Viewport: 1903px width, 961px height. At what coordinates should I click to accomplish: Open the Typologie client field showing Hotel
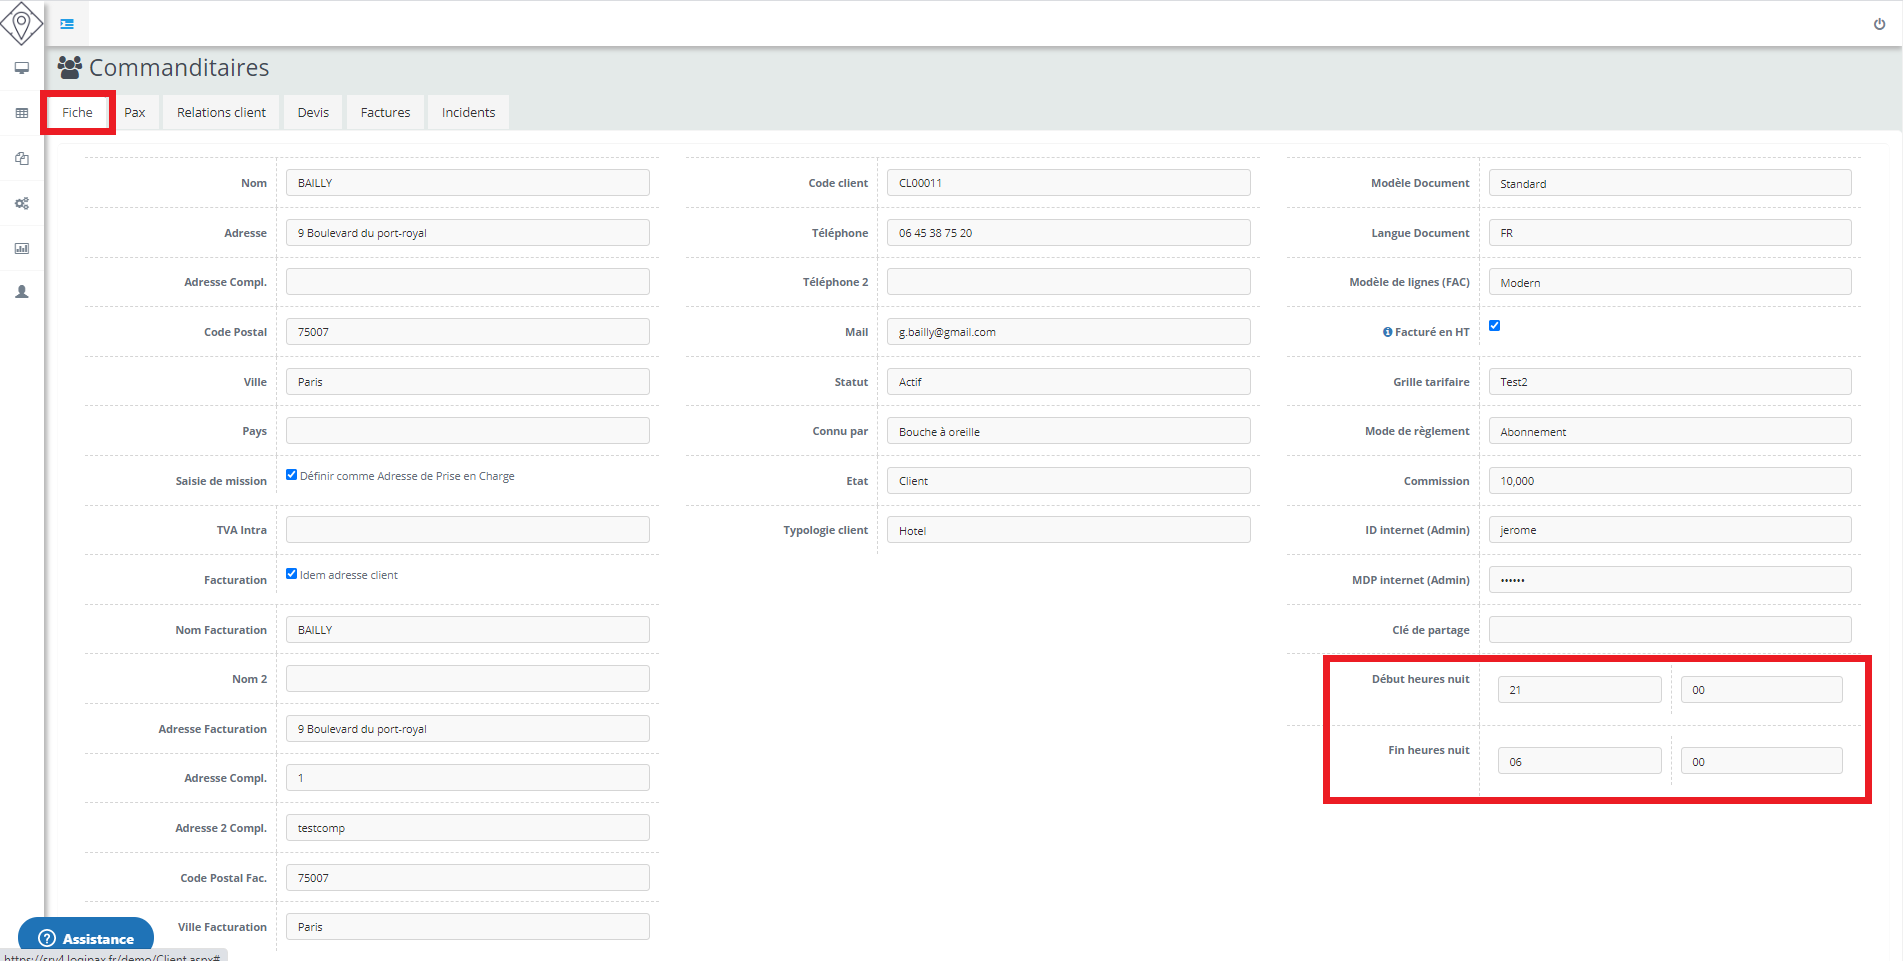click(1068, 530)
